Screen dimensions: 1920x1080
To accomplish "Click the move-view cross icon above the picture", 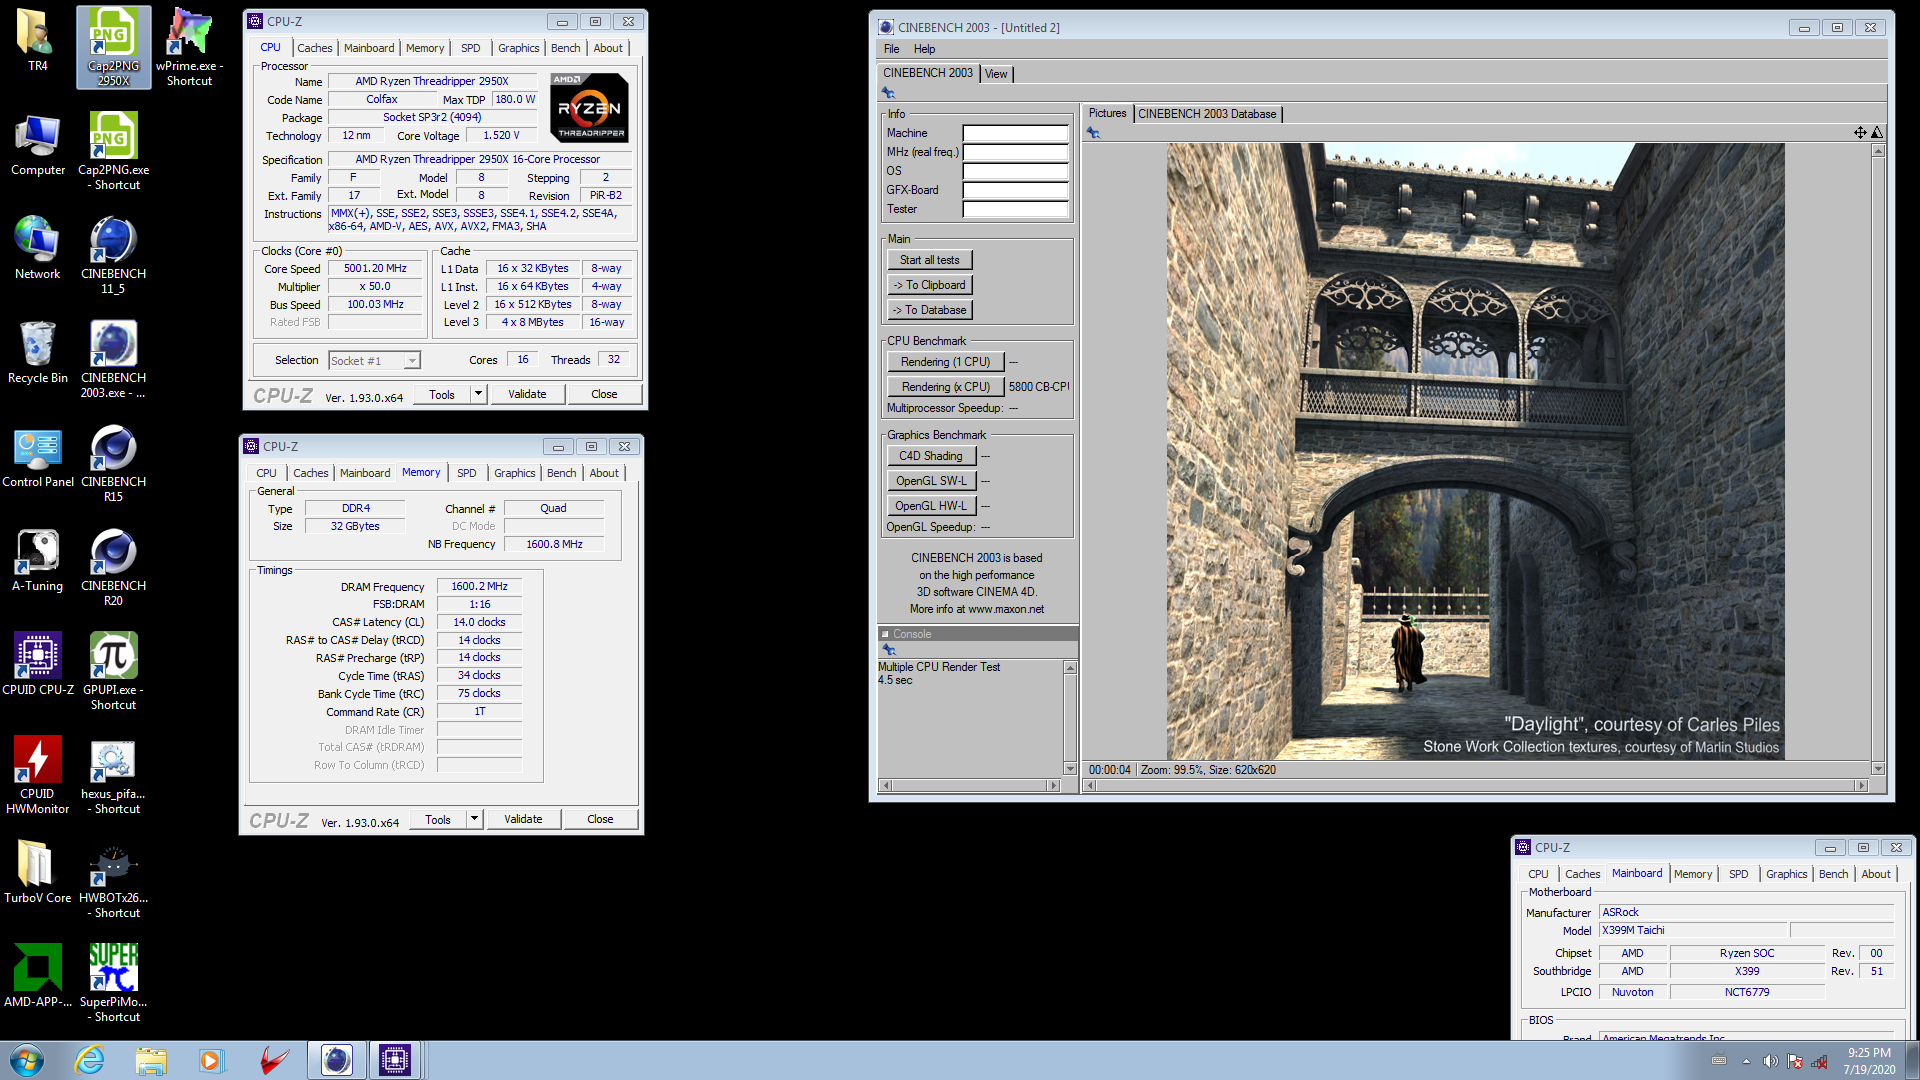I will pyautogui.click(x=1860, y=133).
